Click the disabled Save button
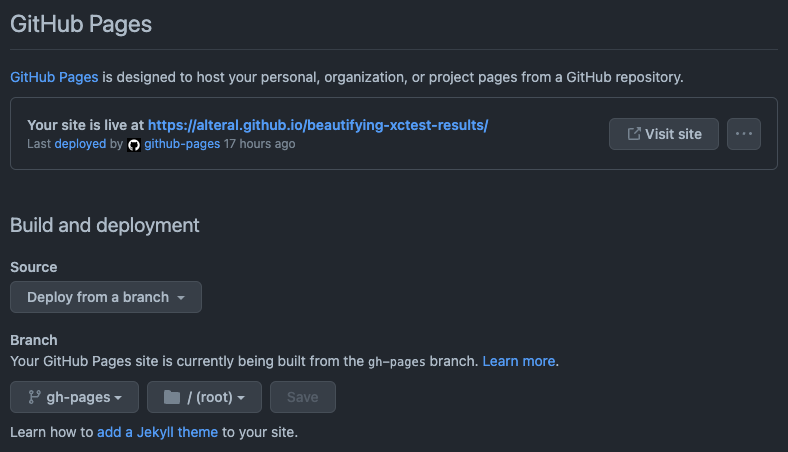 (x=303, y=397)
